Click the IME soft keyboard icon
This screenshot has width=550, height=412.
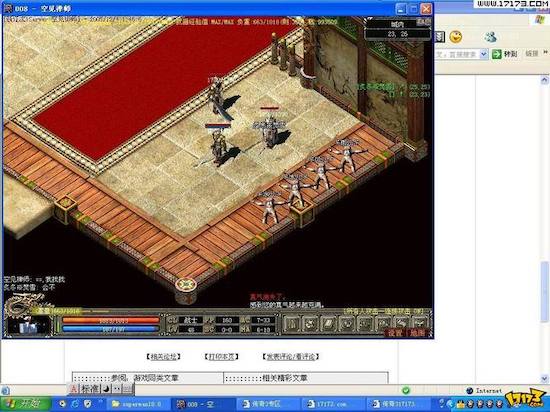coord(128,389)
